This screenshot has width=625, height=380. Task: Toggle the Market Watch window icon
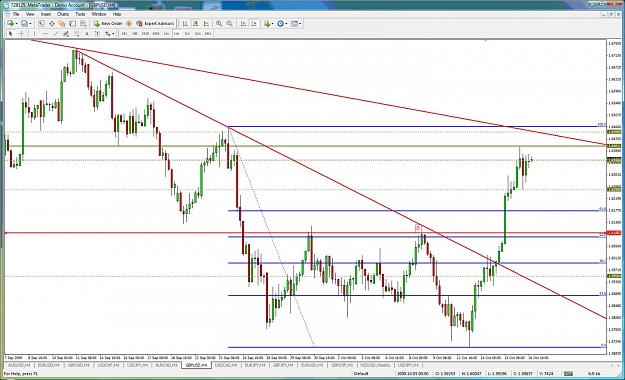(x=41, y=24)
